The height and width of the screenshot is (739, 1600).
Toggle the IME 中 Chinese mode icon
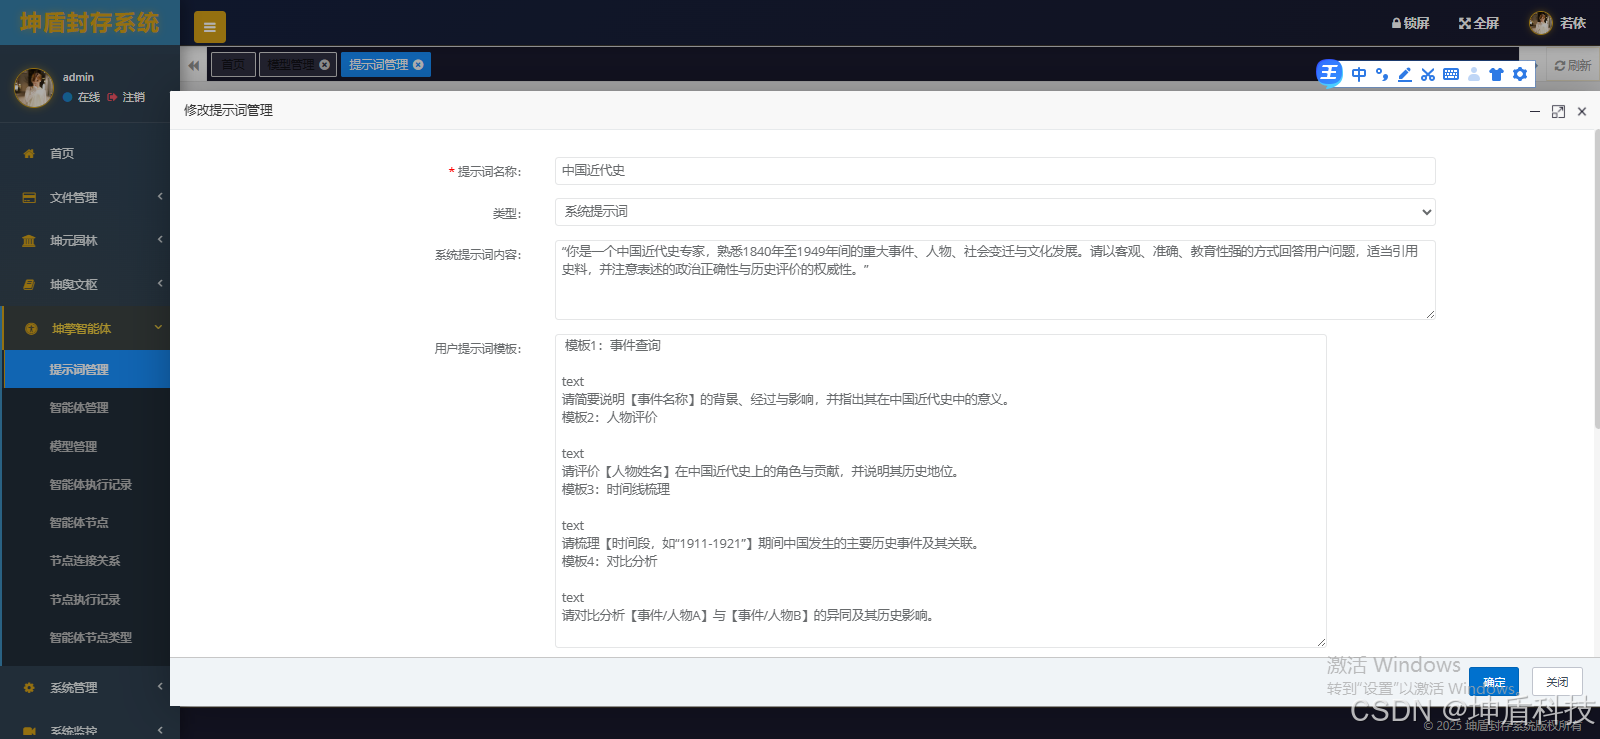(x=1358, y=74)
